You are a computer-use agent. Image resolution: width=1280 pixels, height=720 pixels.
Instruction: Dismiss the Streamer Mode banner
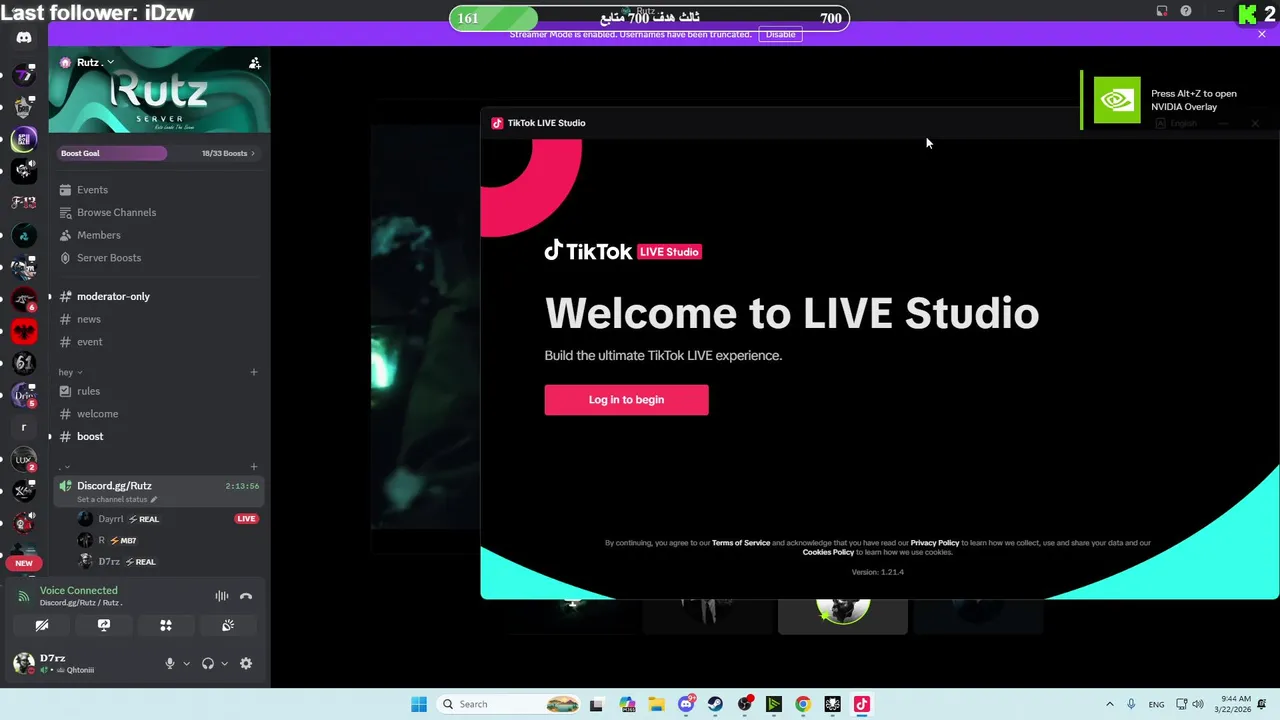pos(1262,34)
